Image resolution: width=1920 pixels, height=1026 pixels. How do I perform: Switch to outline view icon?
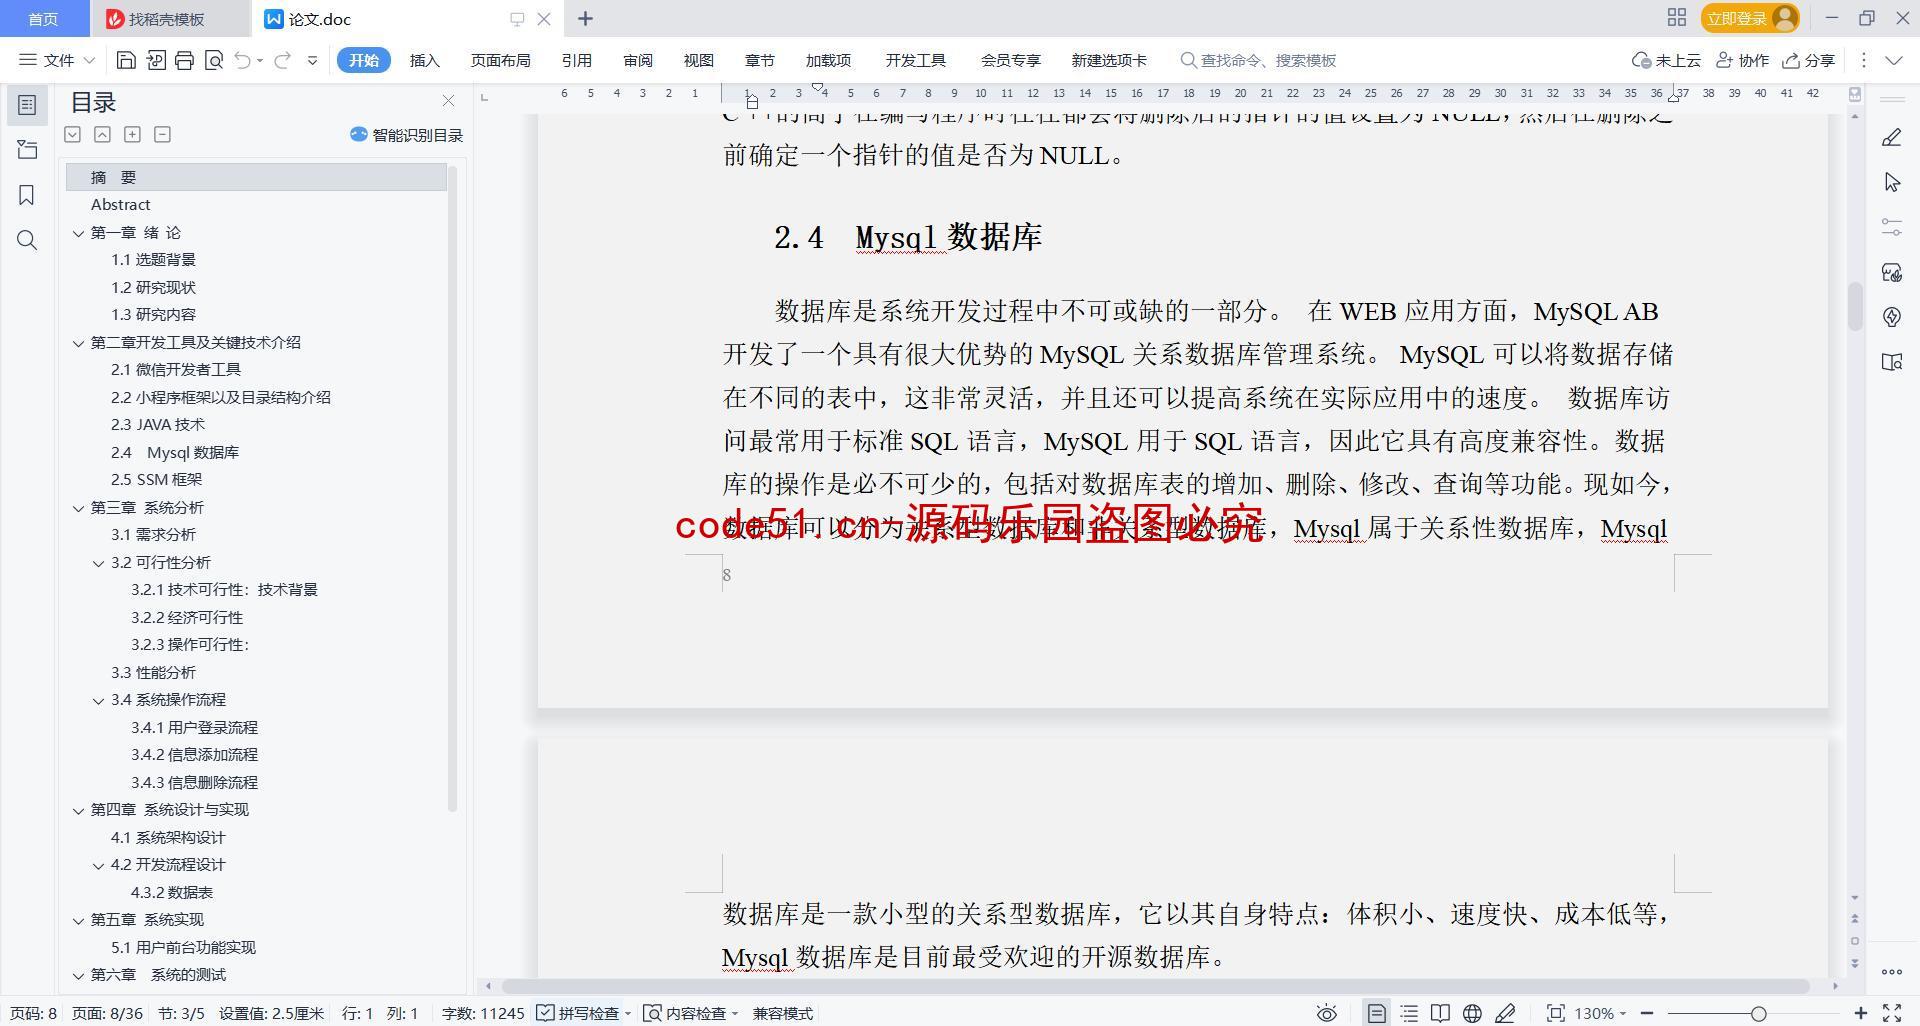(1409, 1013)
